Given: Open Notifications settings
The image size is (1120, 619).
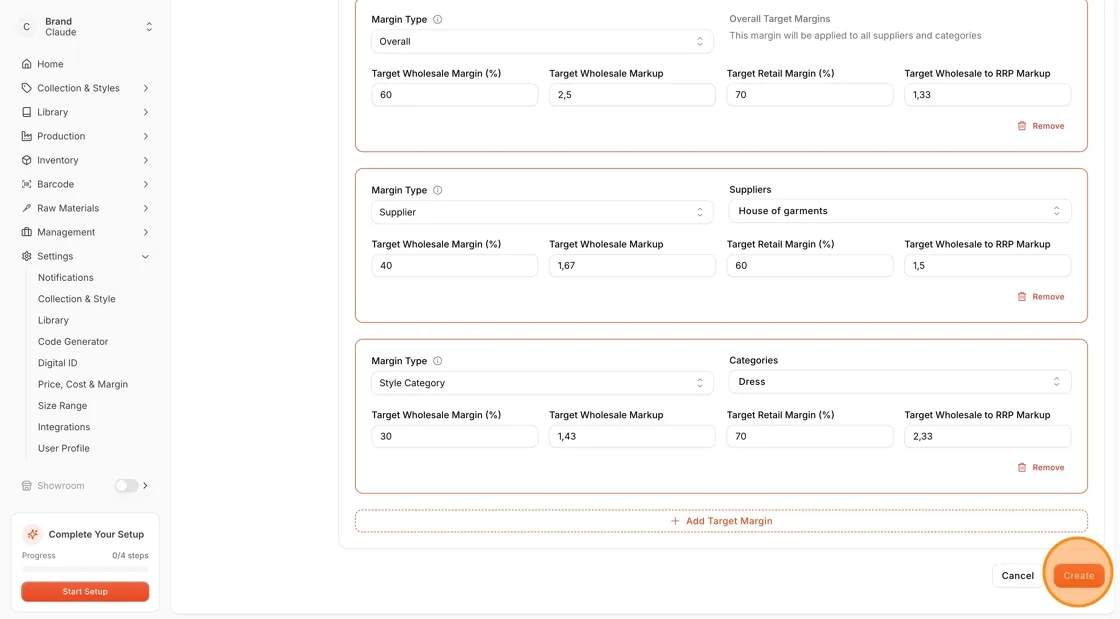Looking at the screenshot, I should pos(66,277).
